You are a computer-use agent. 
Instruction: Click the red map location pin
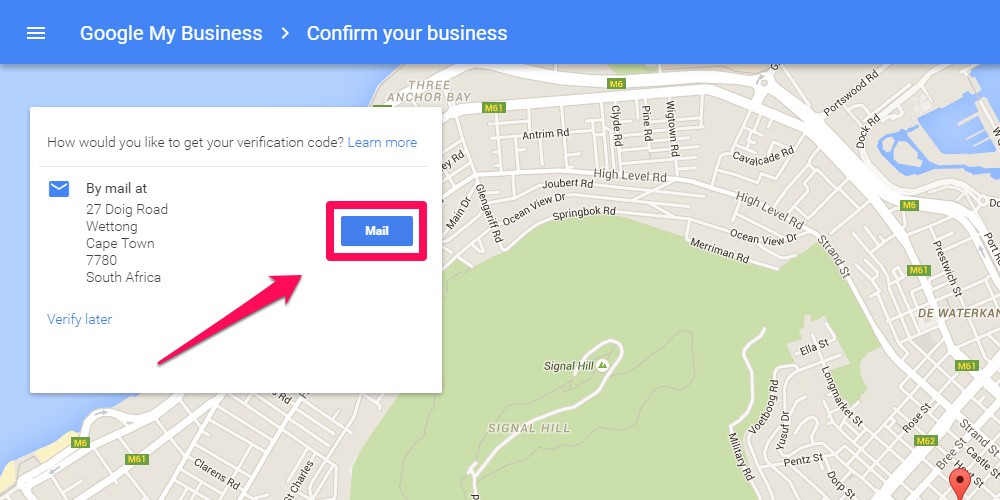959,483
